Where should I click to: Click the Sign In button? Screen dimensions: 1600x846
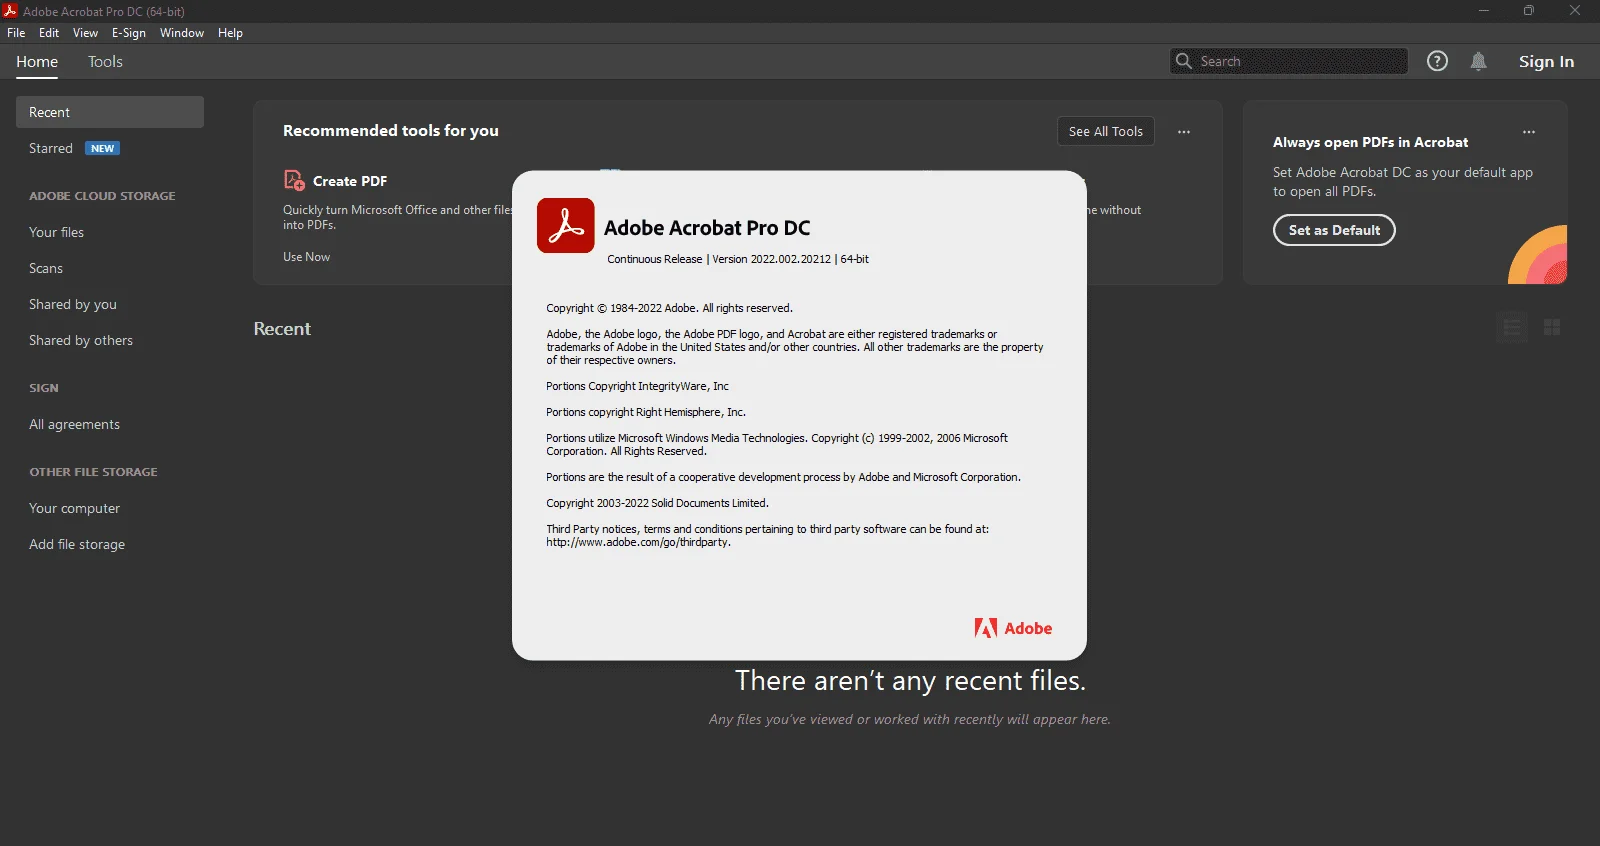tap(1546, 62)
